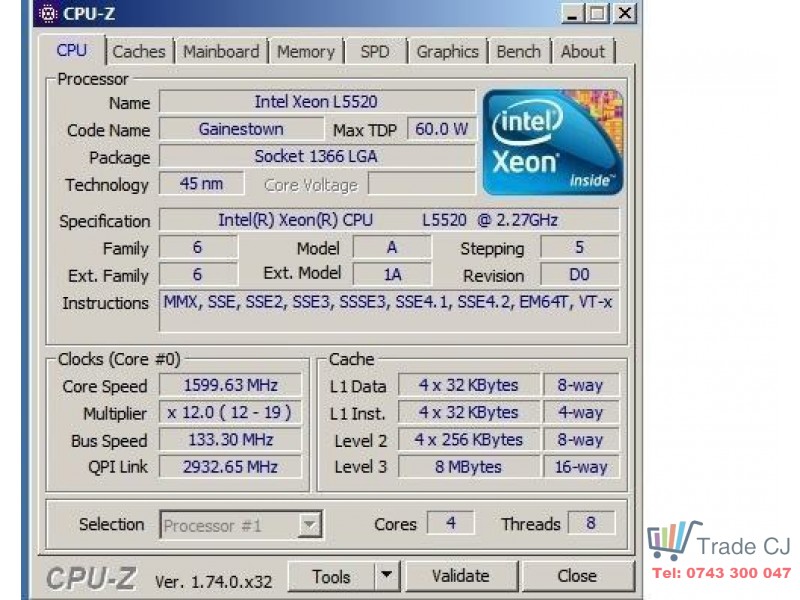Click the Level 3 associativity 16-way

tap(581, 467)
